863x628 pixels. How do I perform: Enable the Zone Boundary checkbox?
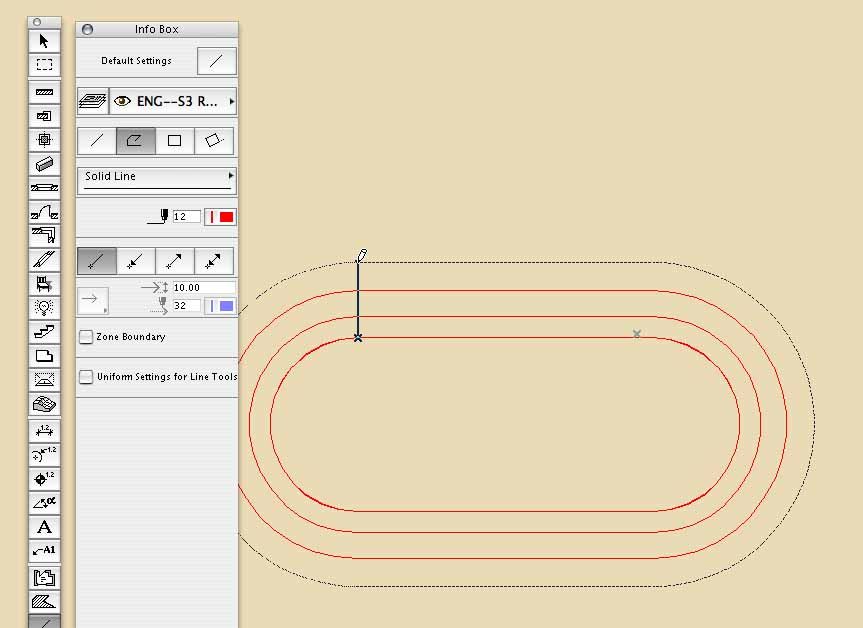coord(86,337)
